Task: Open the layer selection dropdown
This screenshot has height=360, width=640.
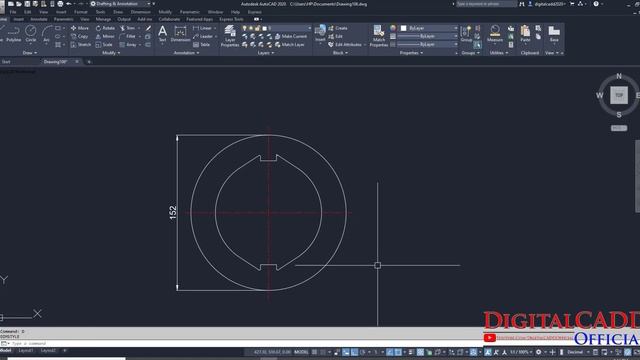Action: point(276,28)
